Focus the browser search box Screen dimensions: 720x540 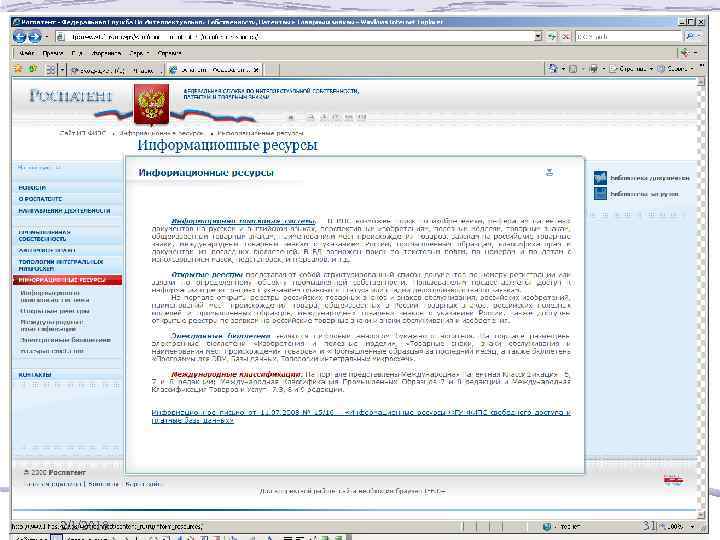point(628,36)
